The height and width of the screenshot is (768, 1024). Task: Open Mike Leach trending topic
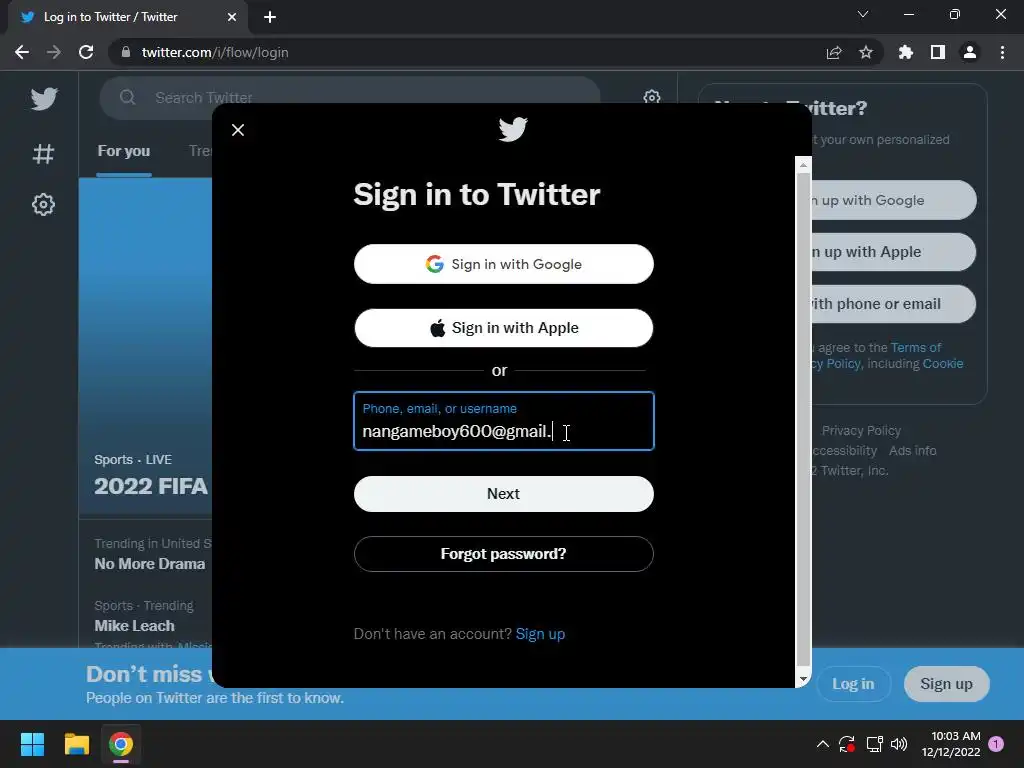135,626
